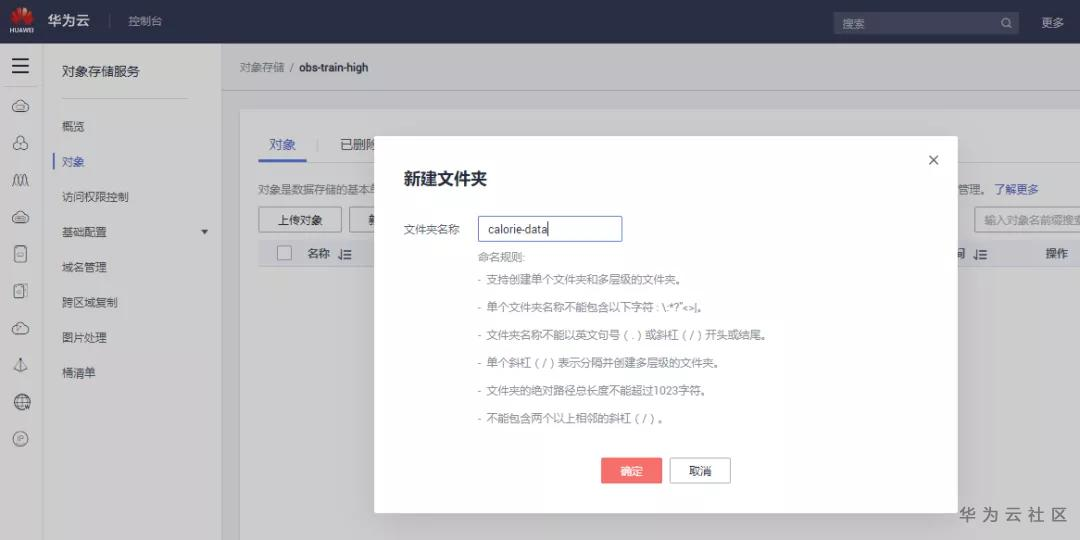Click the circular IP icon in the sidebar
Viewport: 1080px width, 540px height.
(x=21, y=439)
